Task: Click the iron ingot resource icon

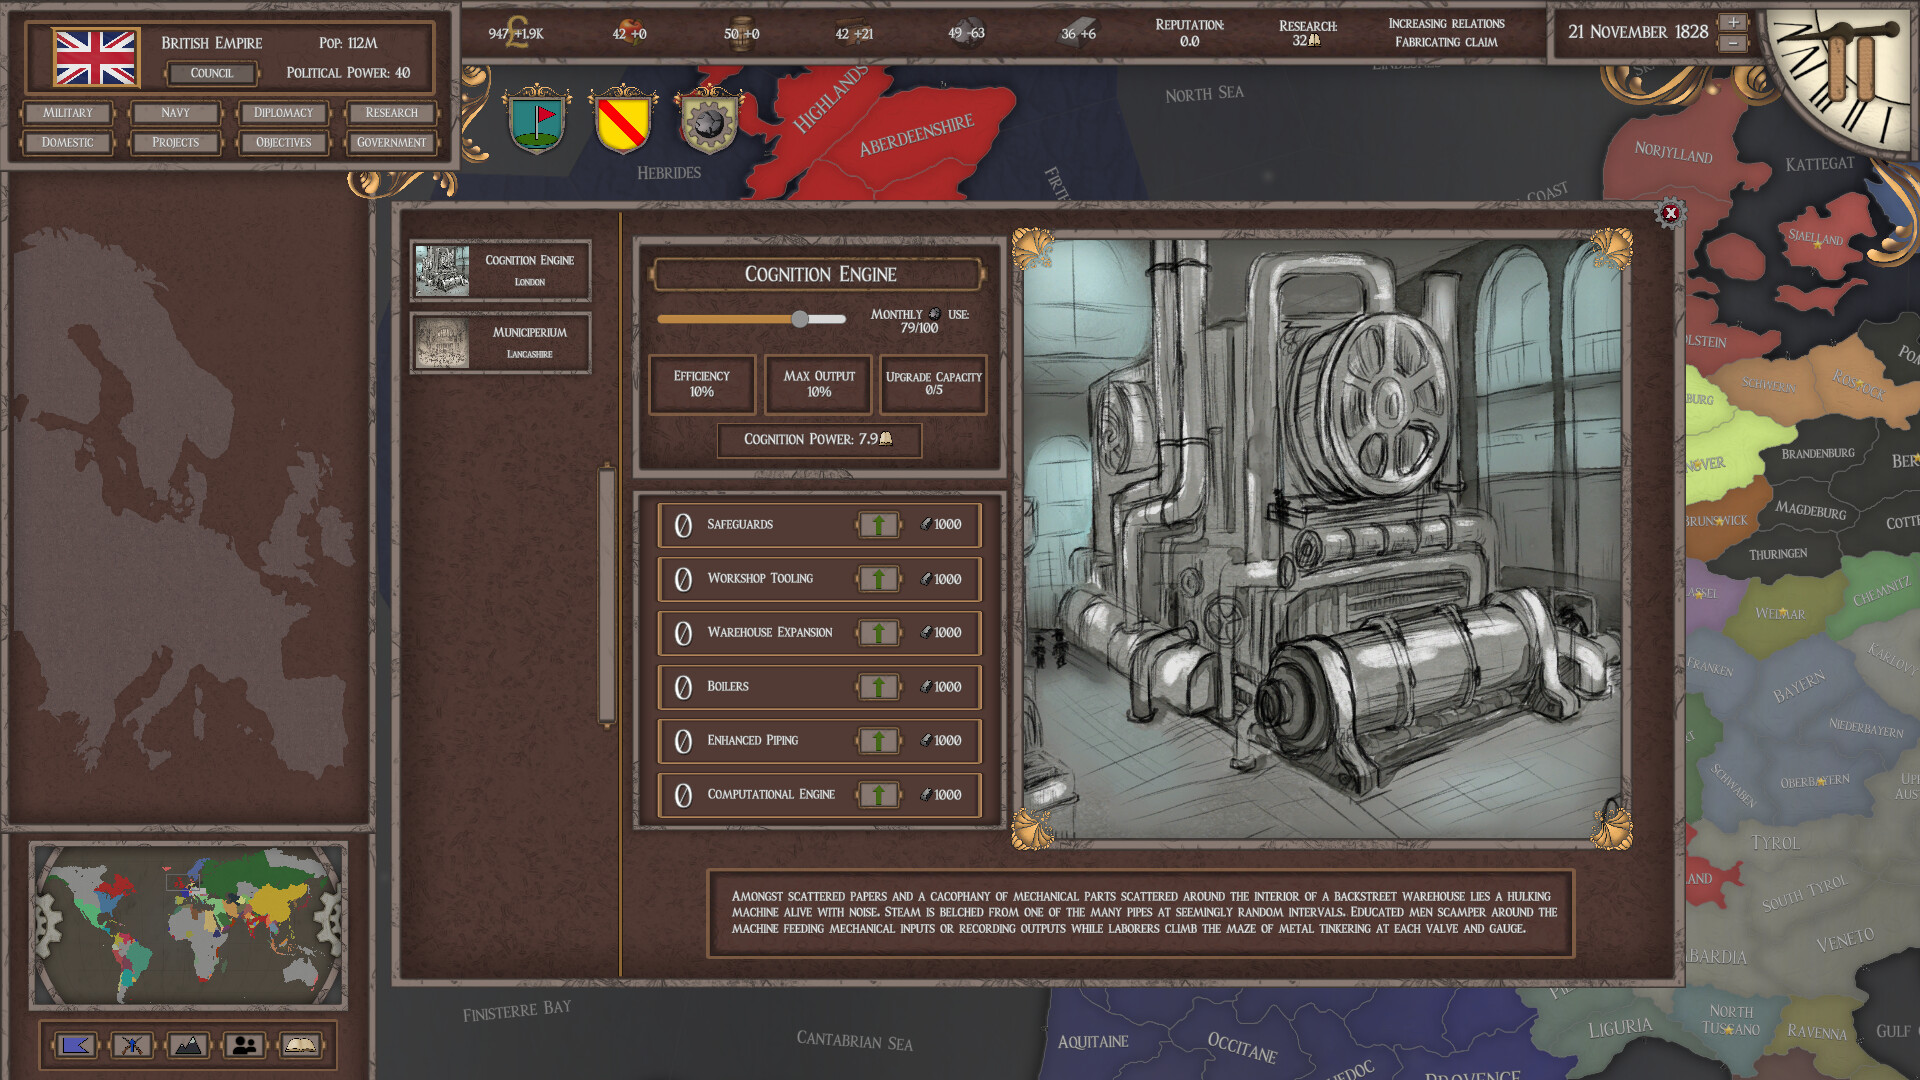Action: pos(1075,31)
